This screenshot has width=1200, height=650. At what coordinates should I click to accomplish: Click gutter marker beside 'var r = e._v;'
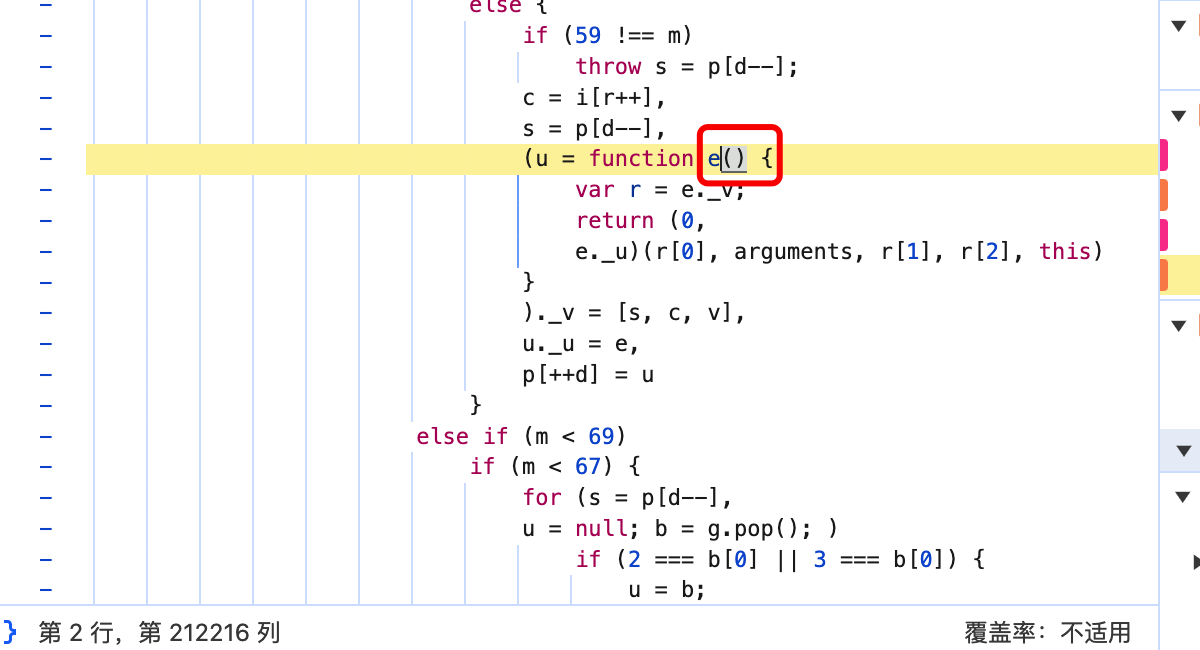(x=46, y=189)
